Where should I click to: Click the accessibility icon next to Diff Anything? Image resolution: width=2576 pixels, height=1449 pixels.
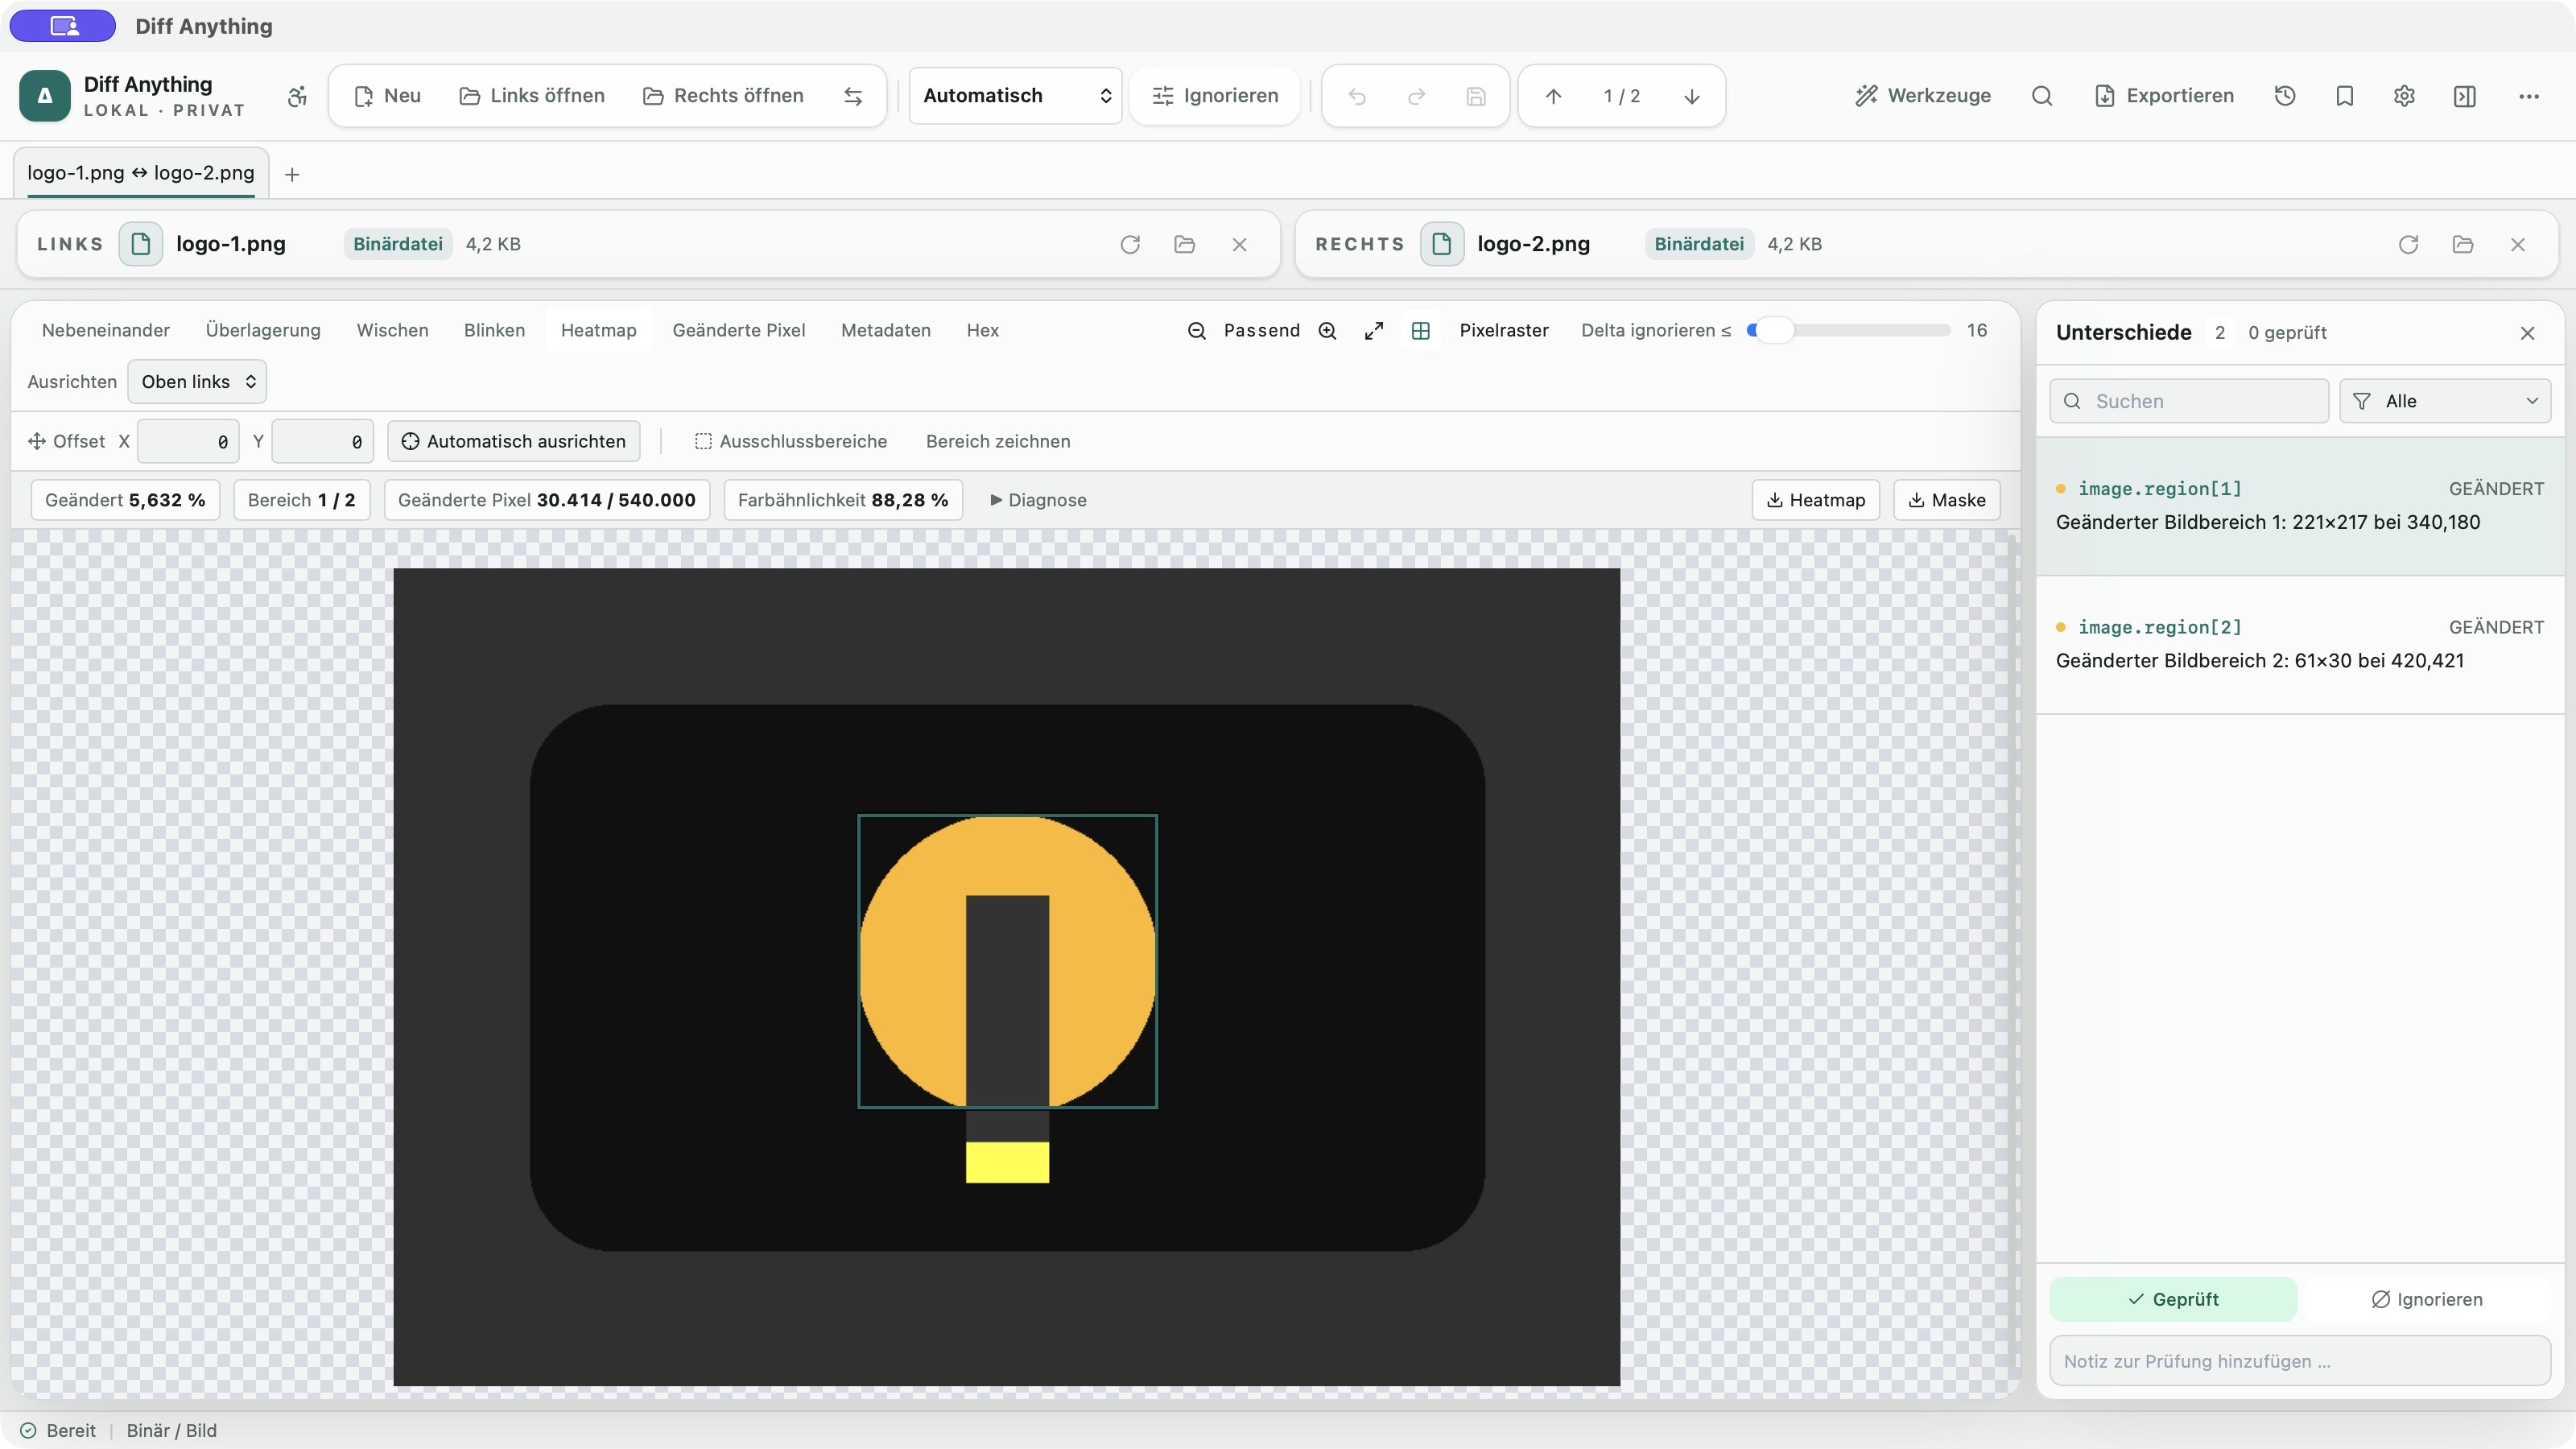coord(297,96)
